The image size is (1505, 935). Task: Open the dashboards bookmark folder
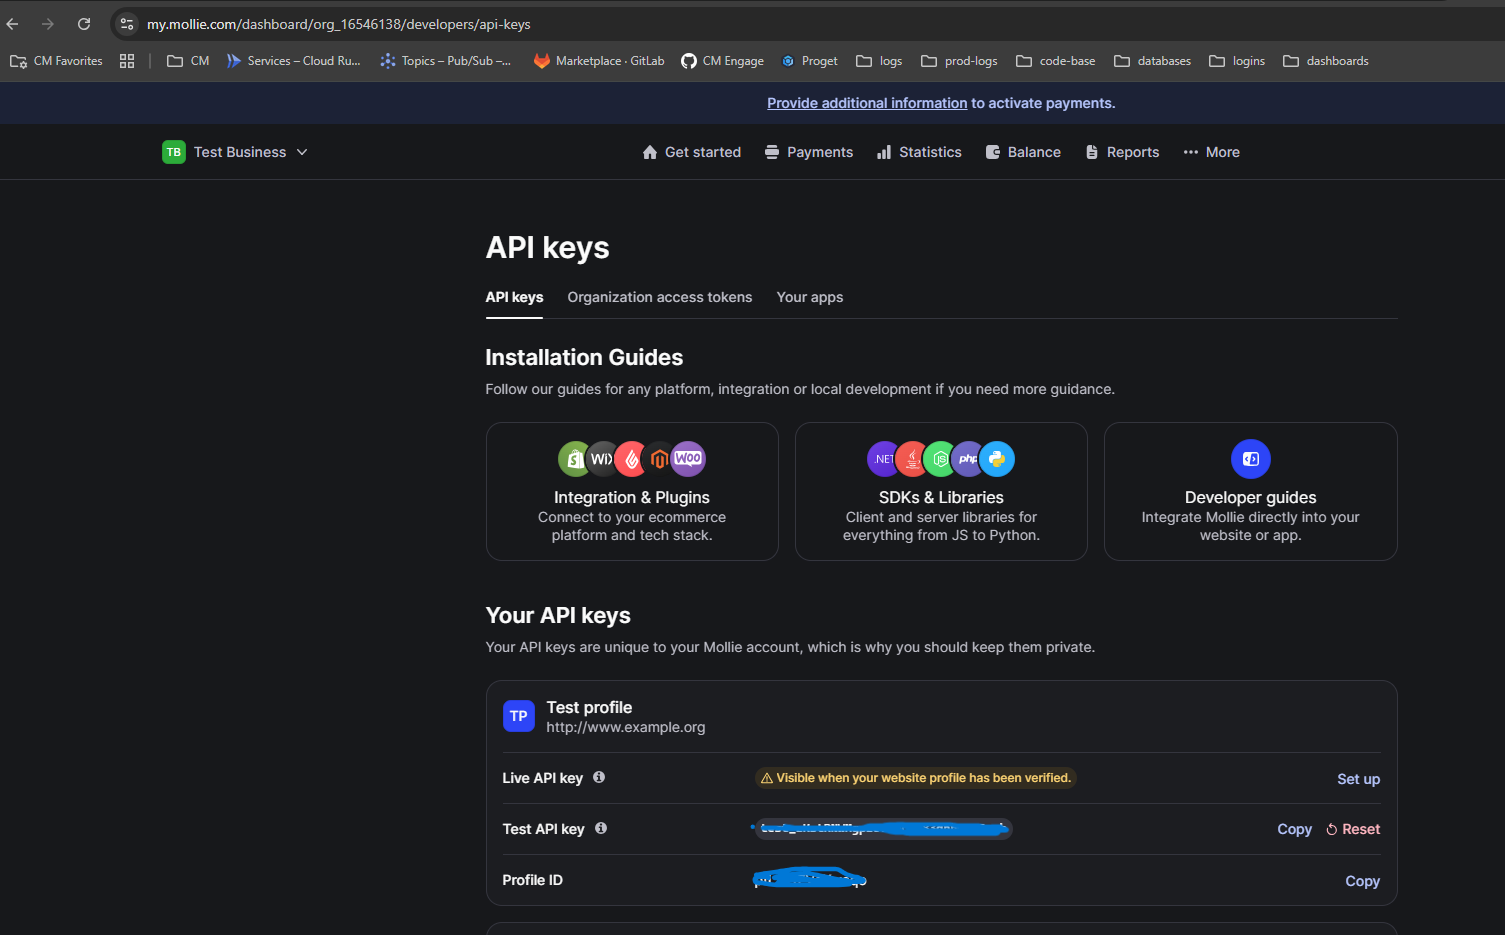pyautogui.click(x=1326, y=61)
